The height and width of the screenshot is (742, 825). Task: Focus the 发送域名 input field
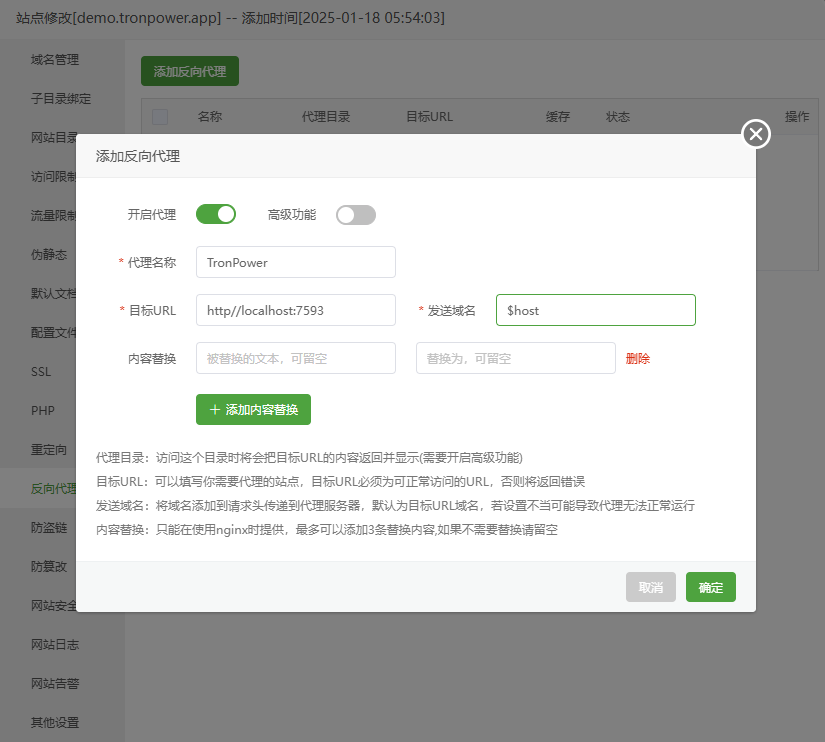595,310
